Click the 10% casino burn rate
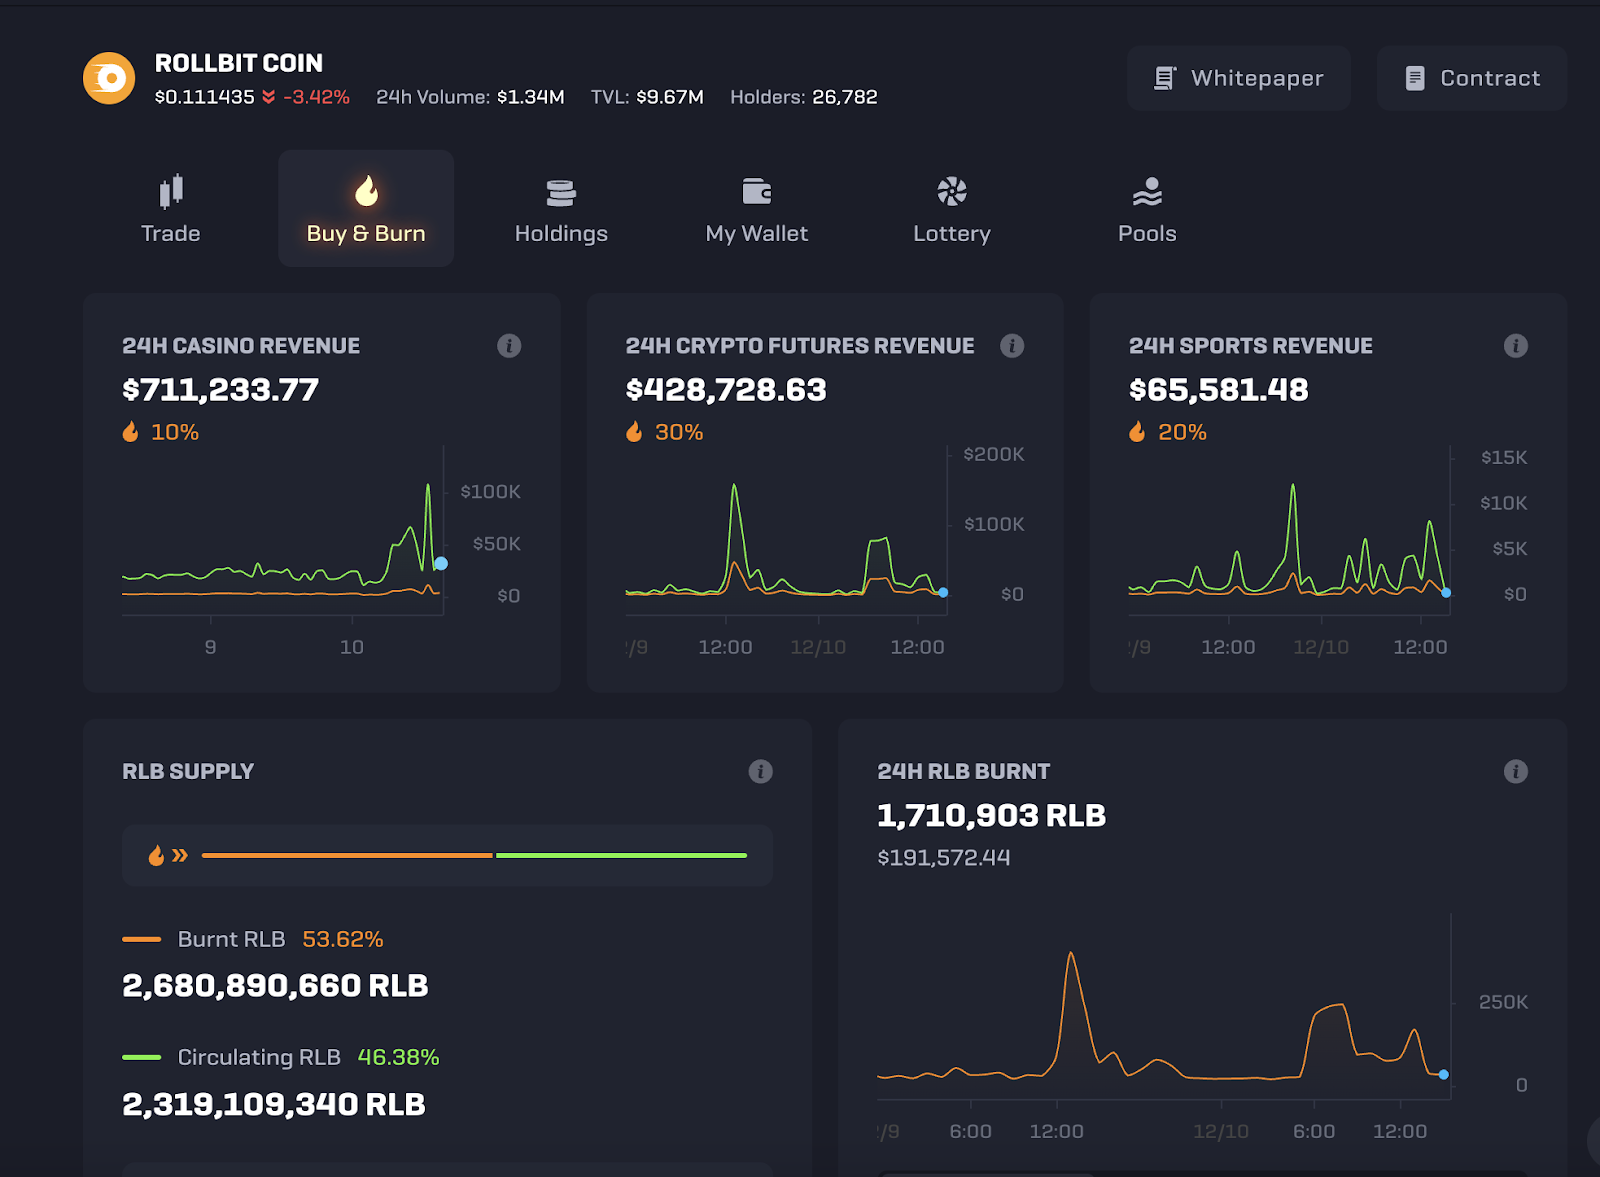Image resolution: width=1600 pixels, height=1177 pixels. (x=175, y=432)
